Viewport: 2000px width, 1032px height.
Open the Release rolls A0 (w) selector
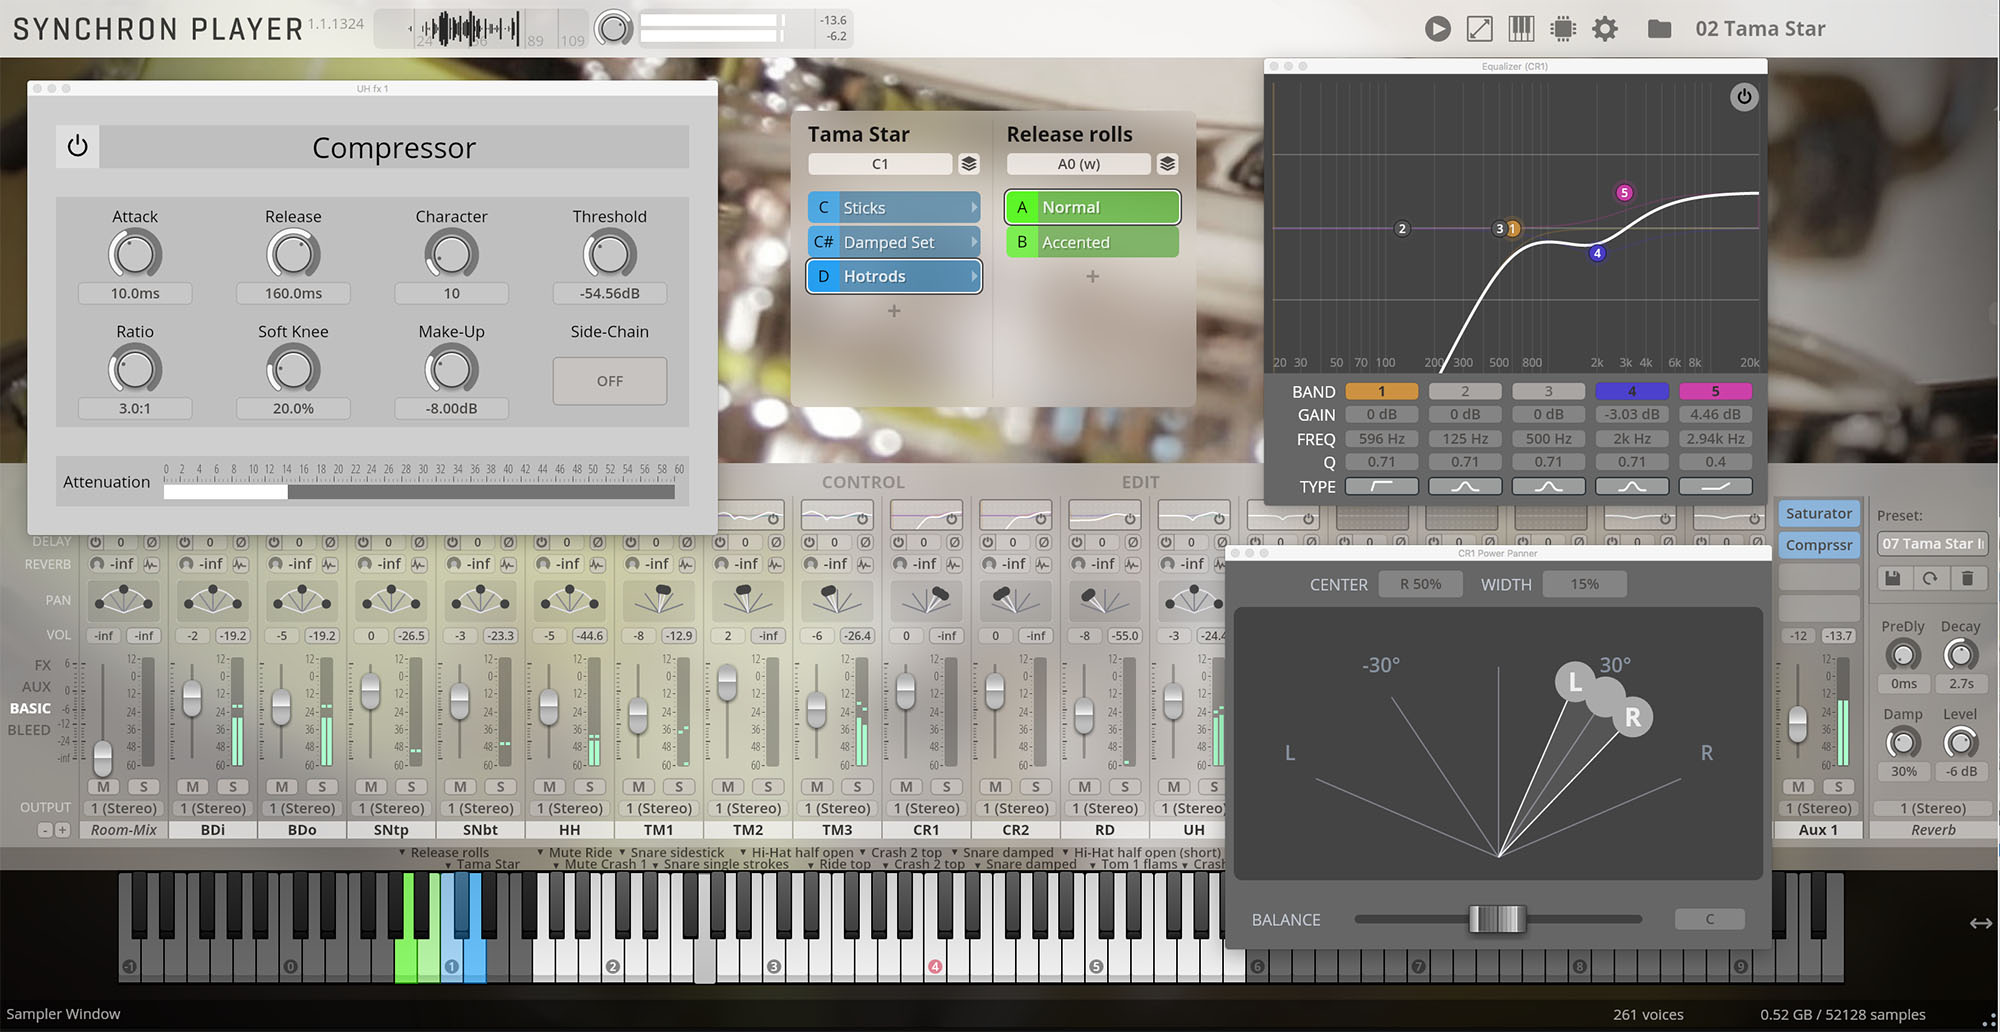click(1079, 164)
